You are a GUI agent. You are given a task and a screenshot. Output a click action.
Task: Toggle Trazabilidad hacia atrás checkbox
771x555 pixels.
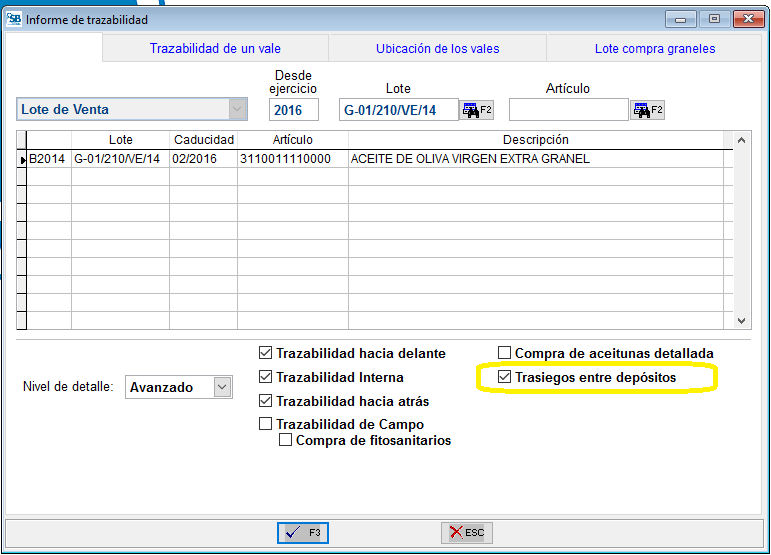266,401
